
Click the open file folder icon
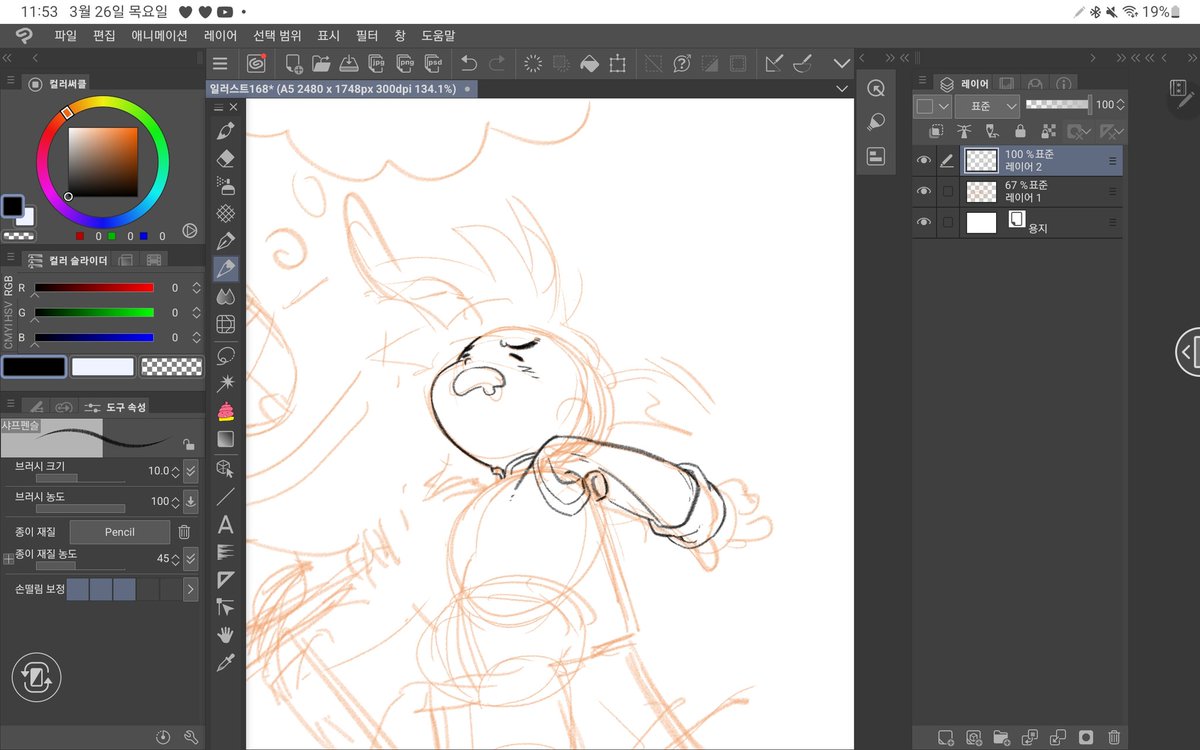tap(321, 63)
